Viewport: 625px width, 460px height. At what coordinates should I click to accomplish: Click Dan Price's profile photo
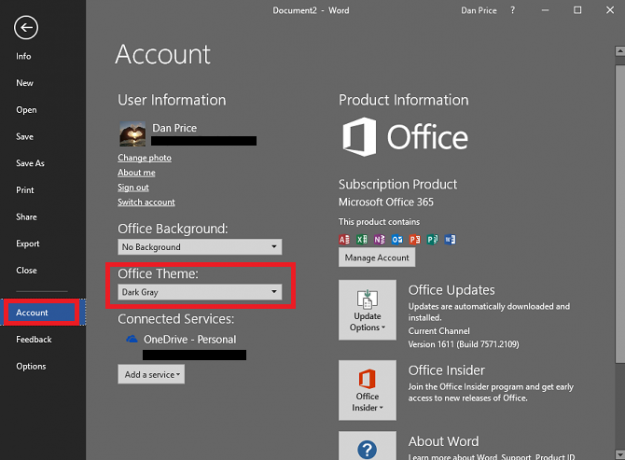point(132,134)
